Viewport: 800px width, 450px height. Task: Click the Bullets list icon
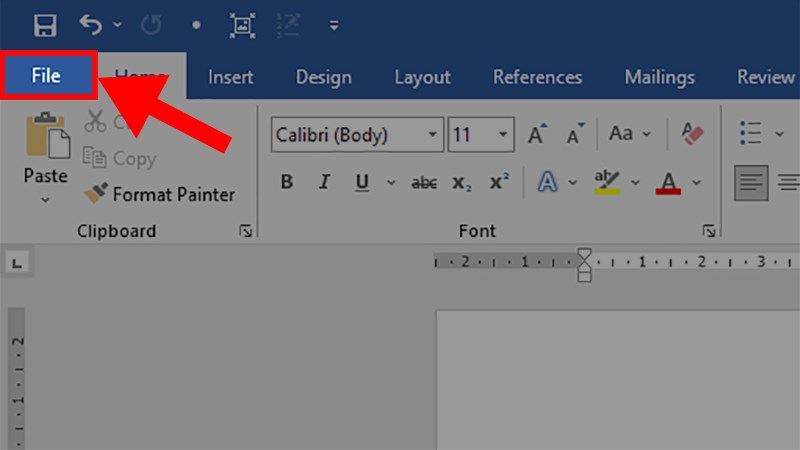(751, 133)
